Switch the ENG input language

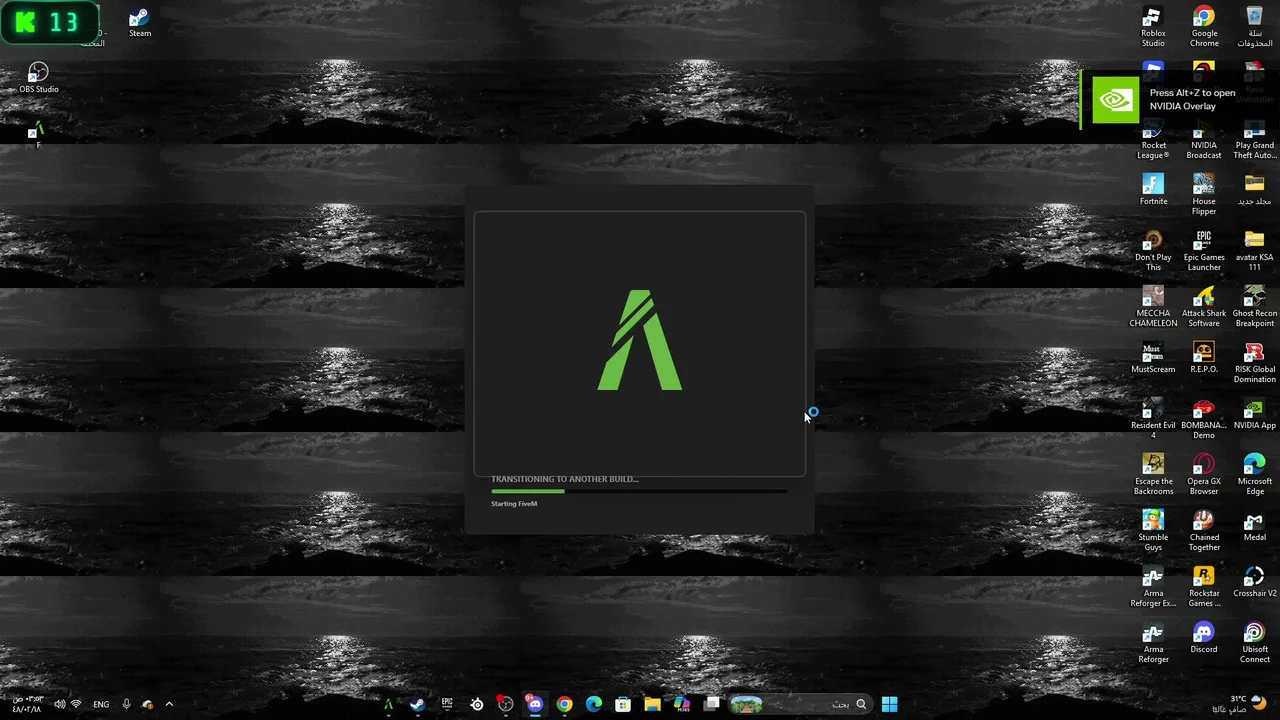tap(101, 705)
